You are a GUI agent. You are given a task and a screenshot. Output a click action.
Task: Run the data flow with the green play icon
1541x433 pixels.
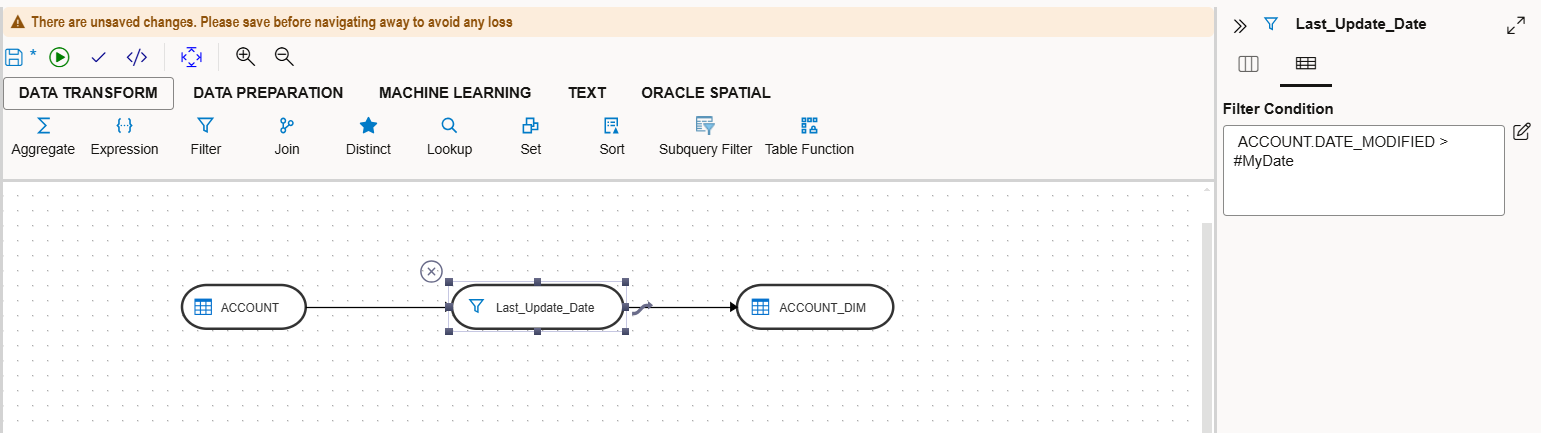[x=59, y=57]
